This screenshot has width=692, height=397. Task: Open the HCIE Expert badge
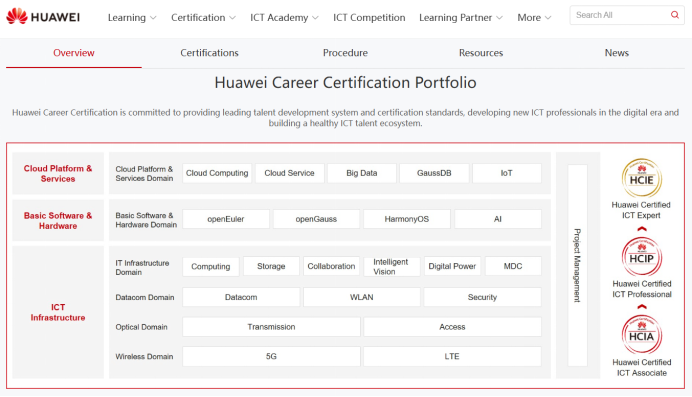(642, 178)
